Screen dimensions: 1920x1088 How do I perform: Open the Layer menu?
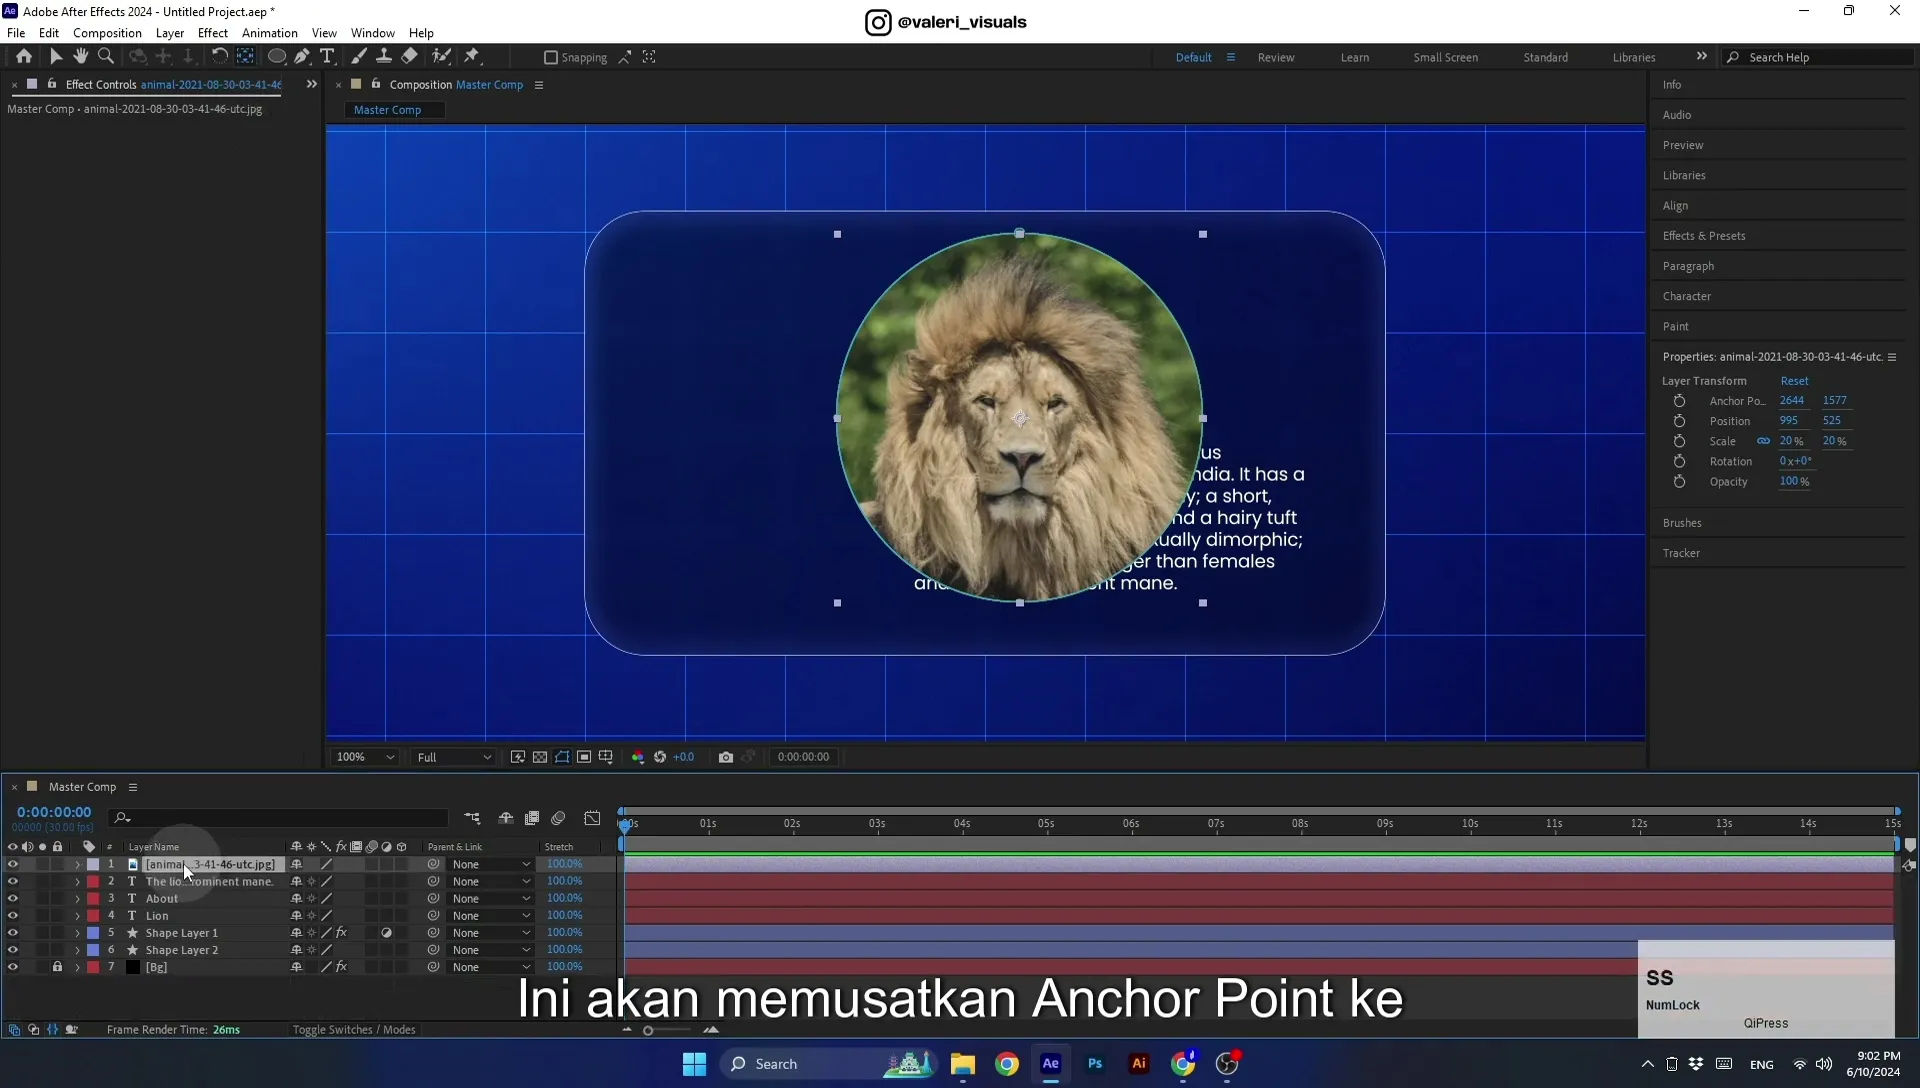(170, 33)
